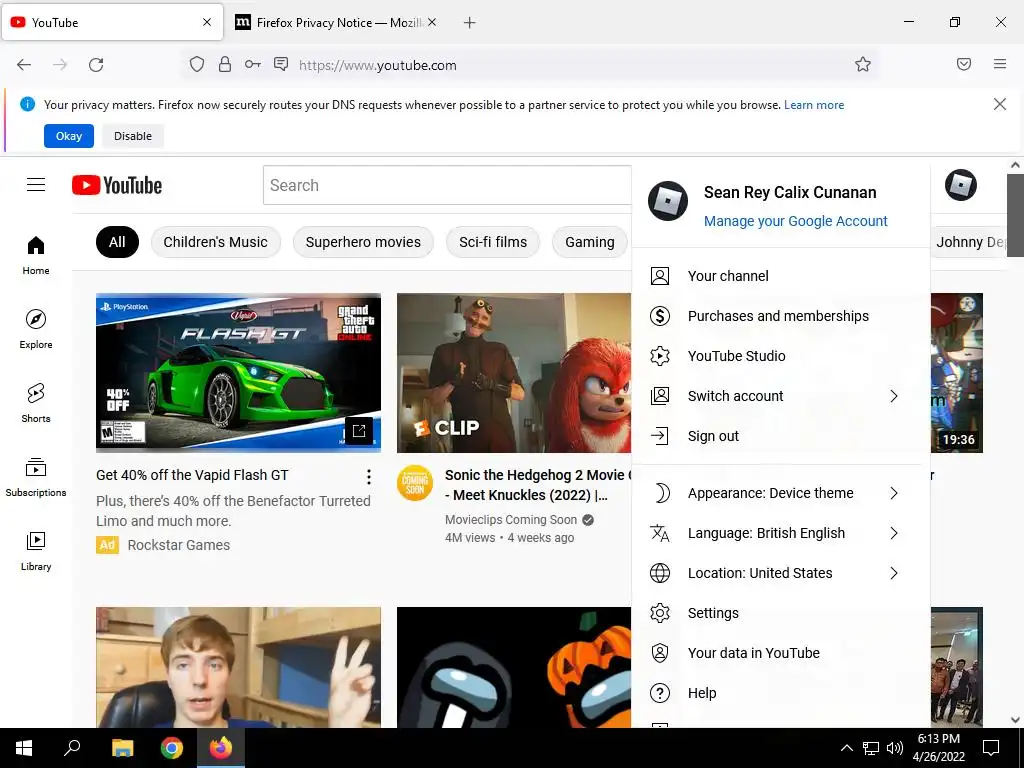This screenshot has height=768, width=1024.
Task: Open Your channel from the account menu
Action: 780,276
